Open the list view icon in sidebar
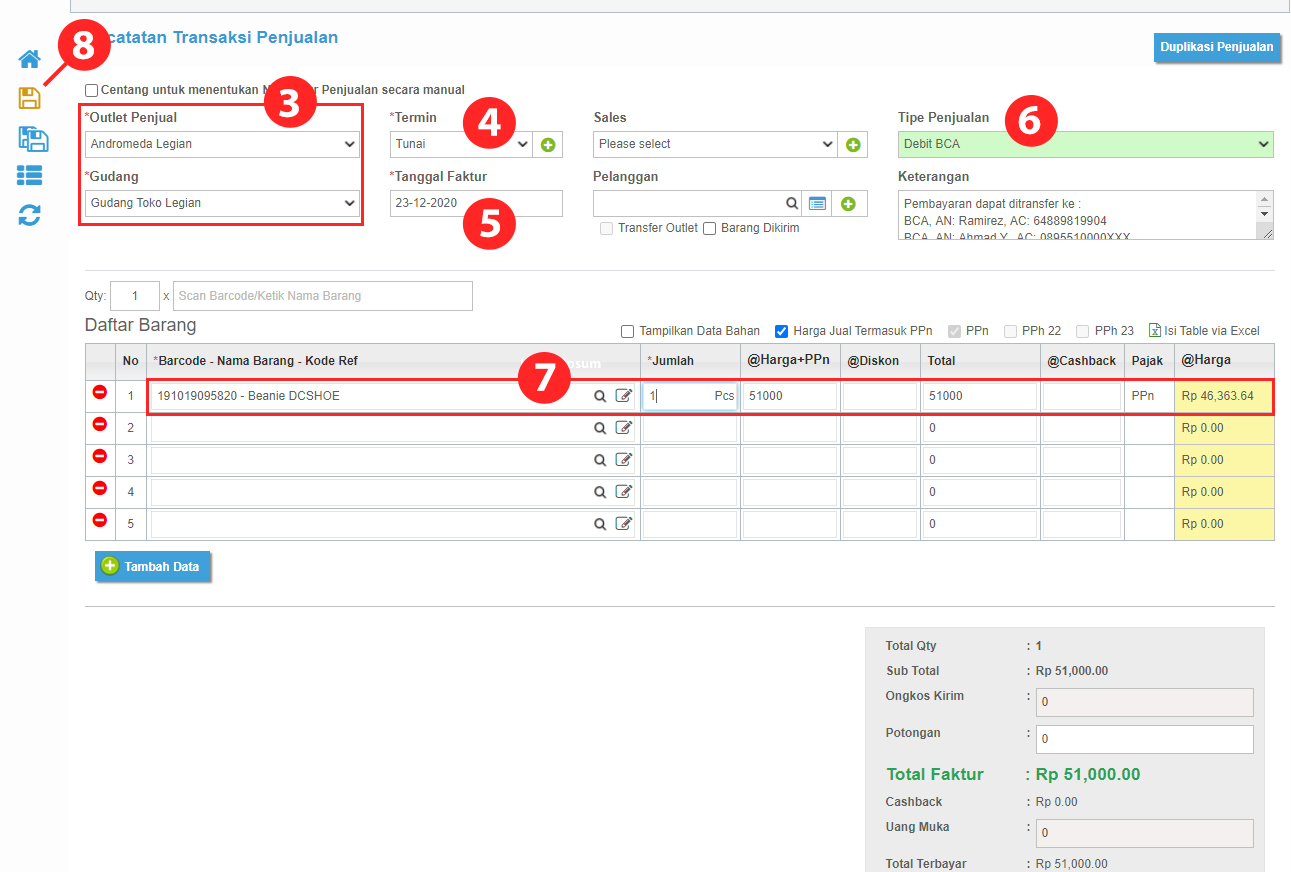The width and height of the screenshot is (1291, 872). 30,176
